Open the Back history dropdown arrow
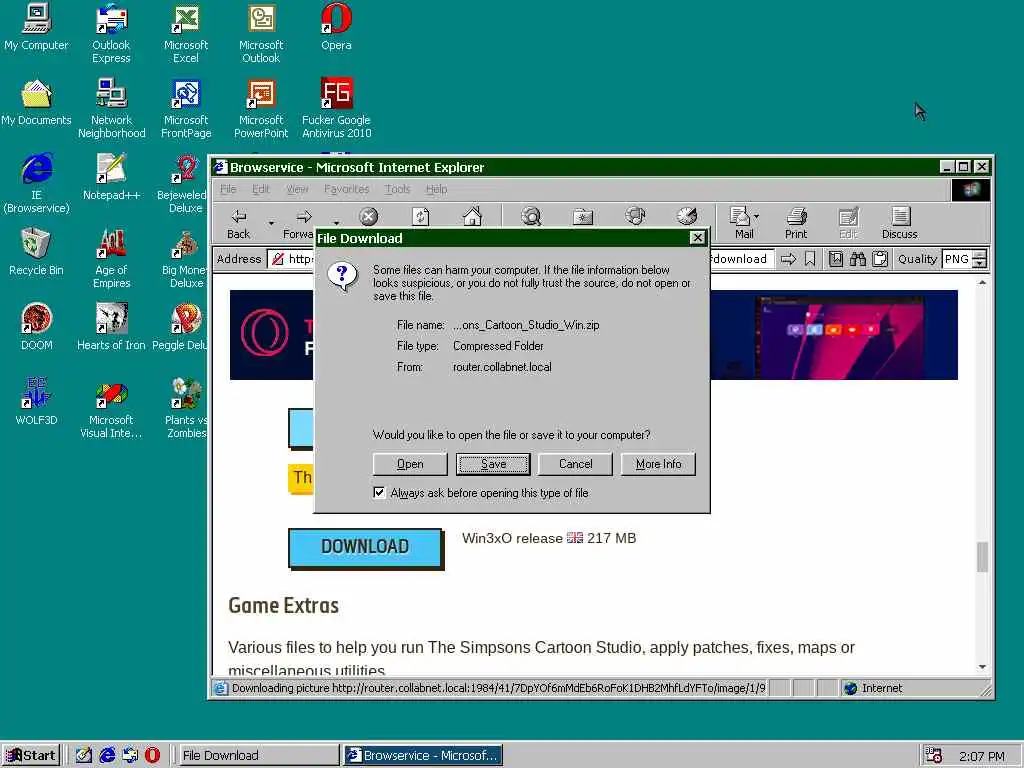Image resolution: width=1024 pixels, height=768 pixels. (271, 223)
